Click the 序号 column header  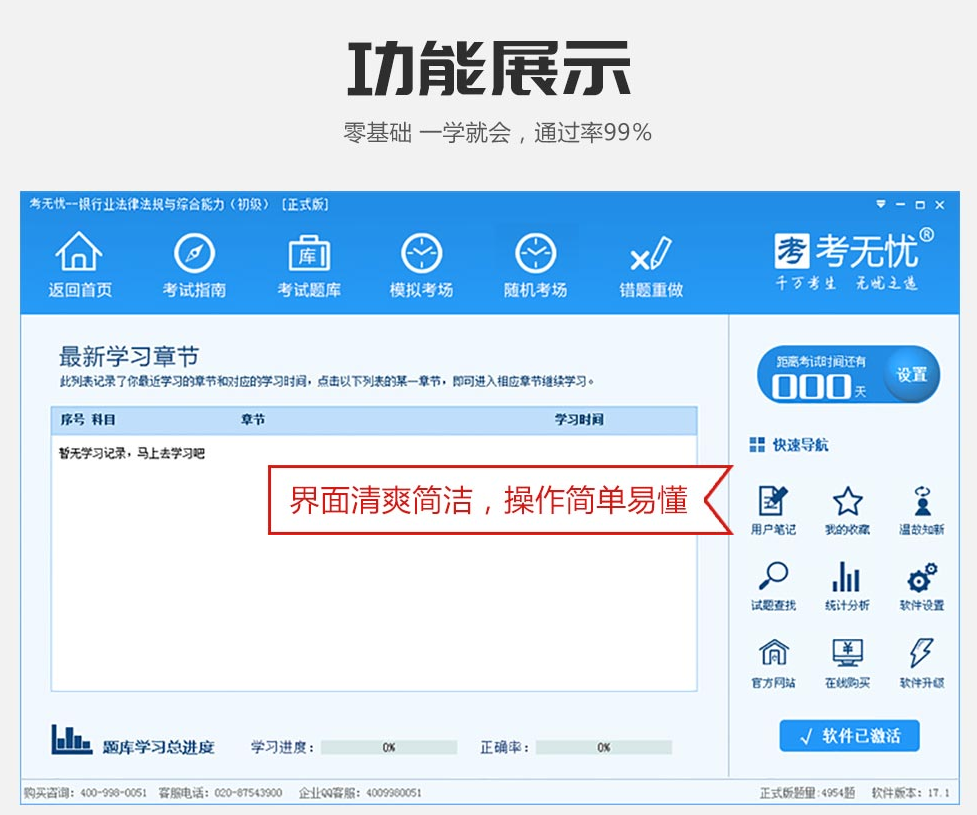coord(72,419)
